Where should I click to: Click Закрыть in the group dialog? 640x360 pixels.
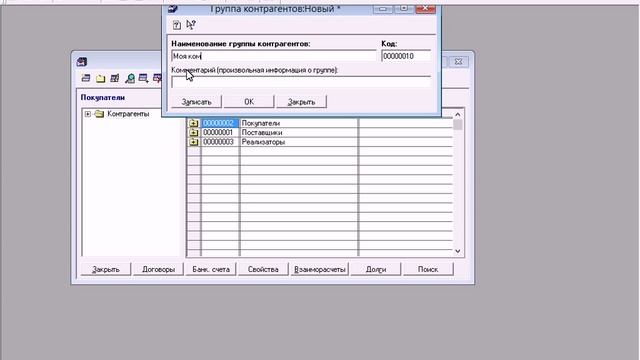(302, 102)
